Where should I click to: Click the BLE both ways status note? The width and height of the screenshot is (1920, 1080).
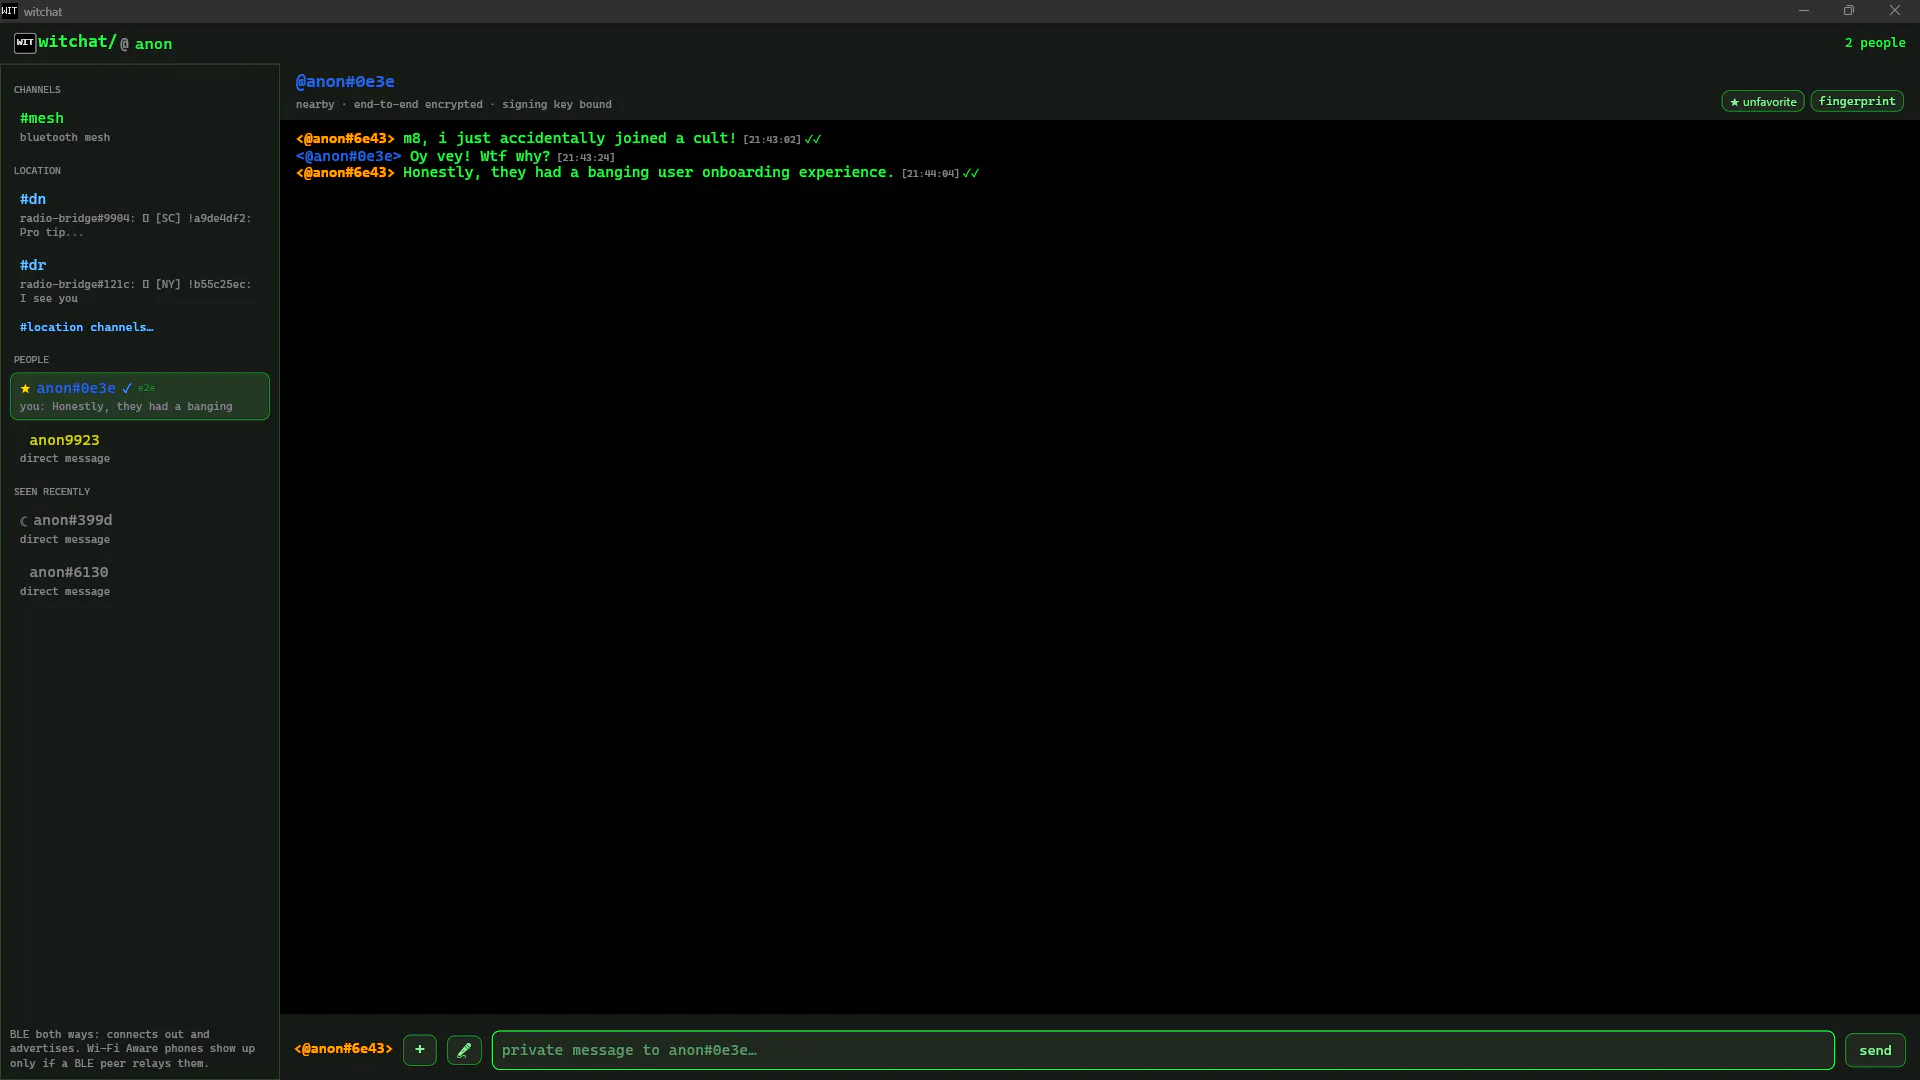(133, 1049)
